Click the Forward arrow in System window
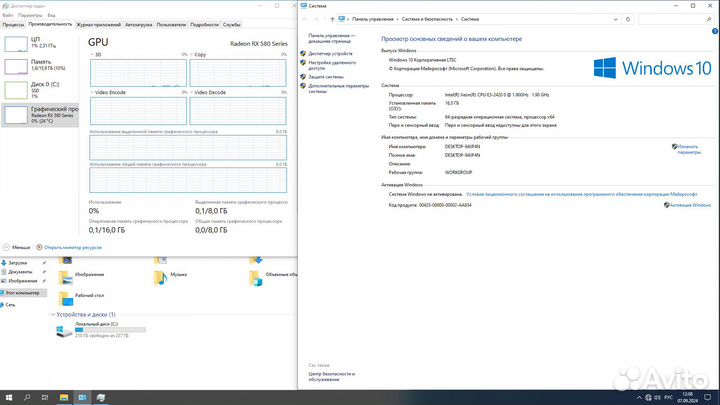This screenshot has width=720, height=405. [x=316, y=19]
